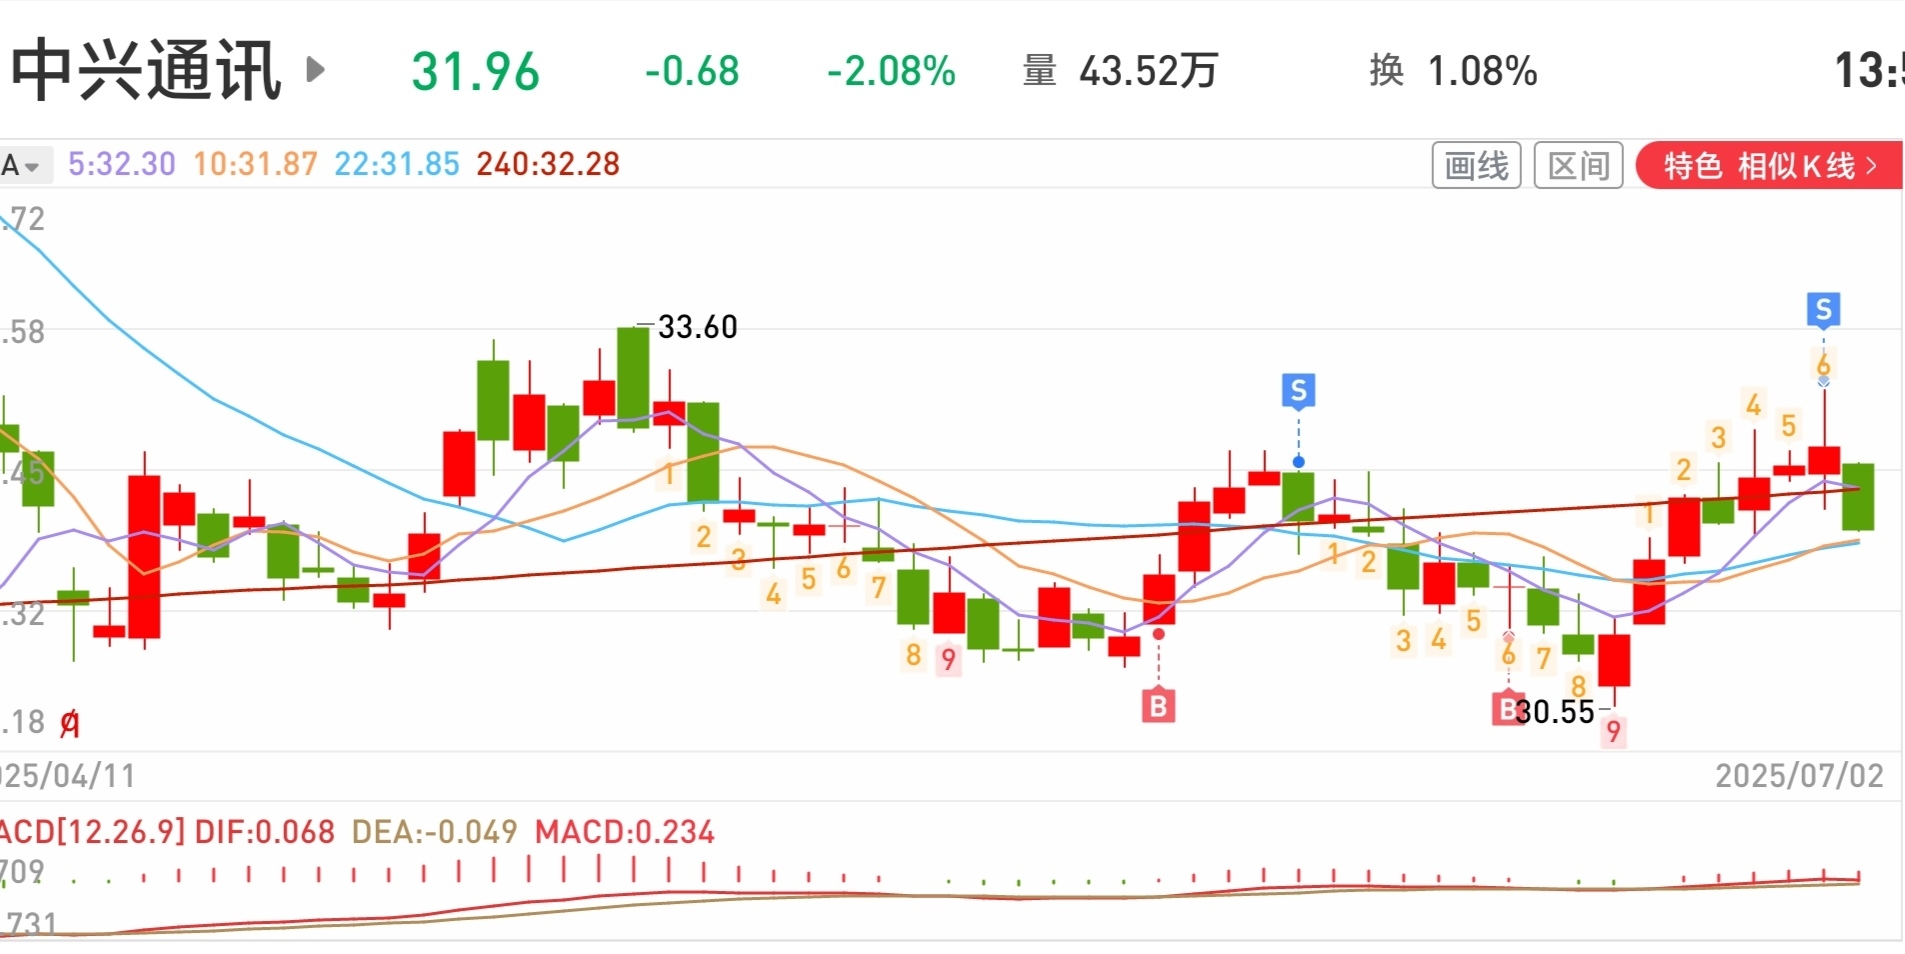Click the 33.60 high price label
This screenshot has width=1905, height=954.
[697, 327]
